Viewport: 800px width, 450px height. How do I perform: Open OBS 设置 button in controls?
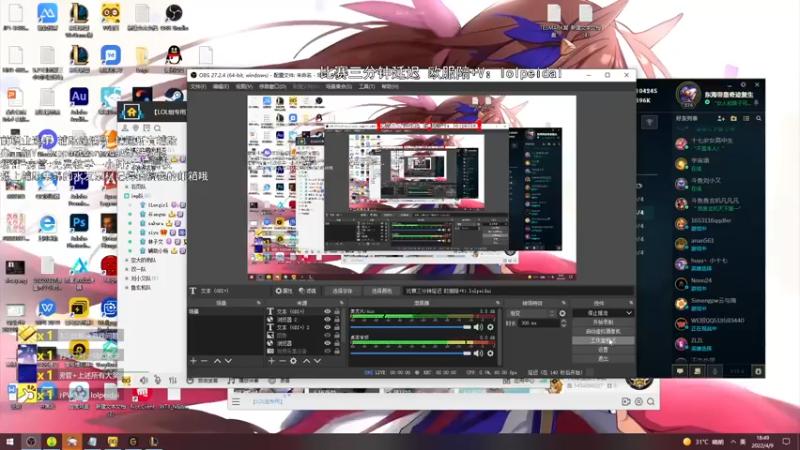click(x=603, y=349)
